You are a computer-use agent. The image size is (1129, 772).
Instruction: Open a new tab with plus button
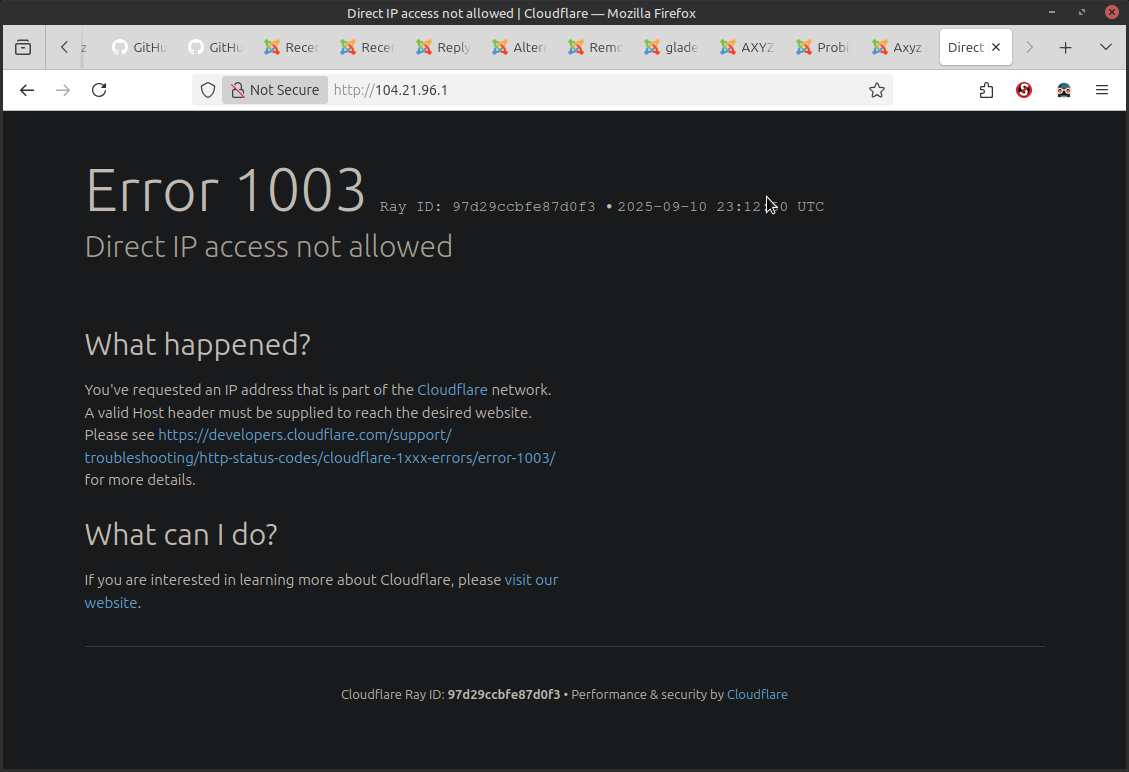tap(1066, 47)
